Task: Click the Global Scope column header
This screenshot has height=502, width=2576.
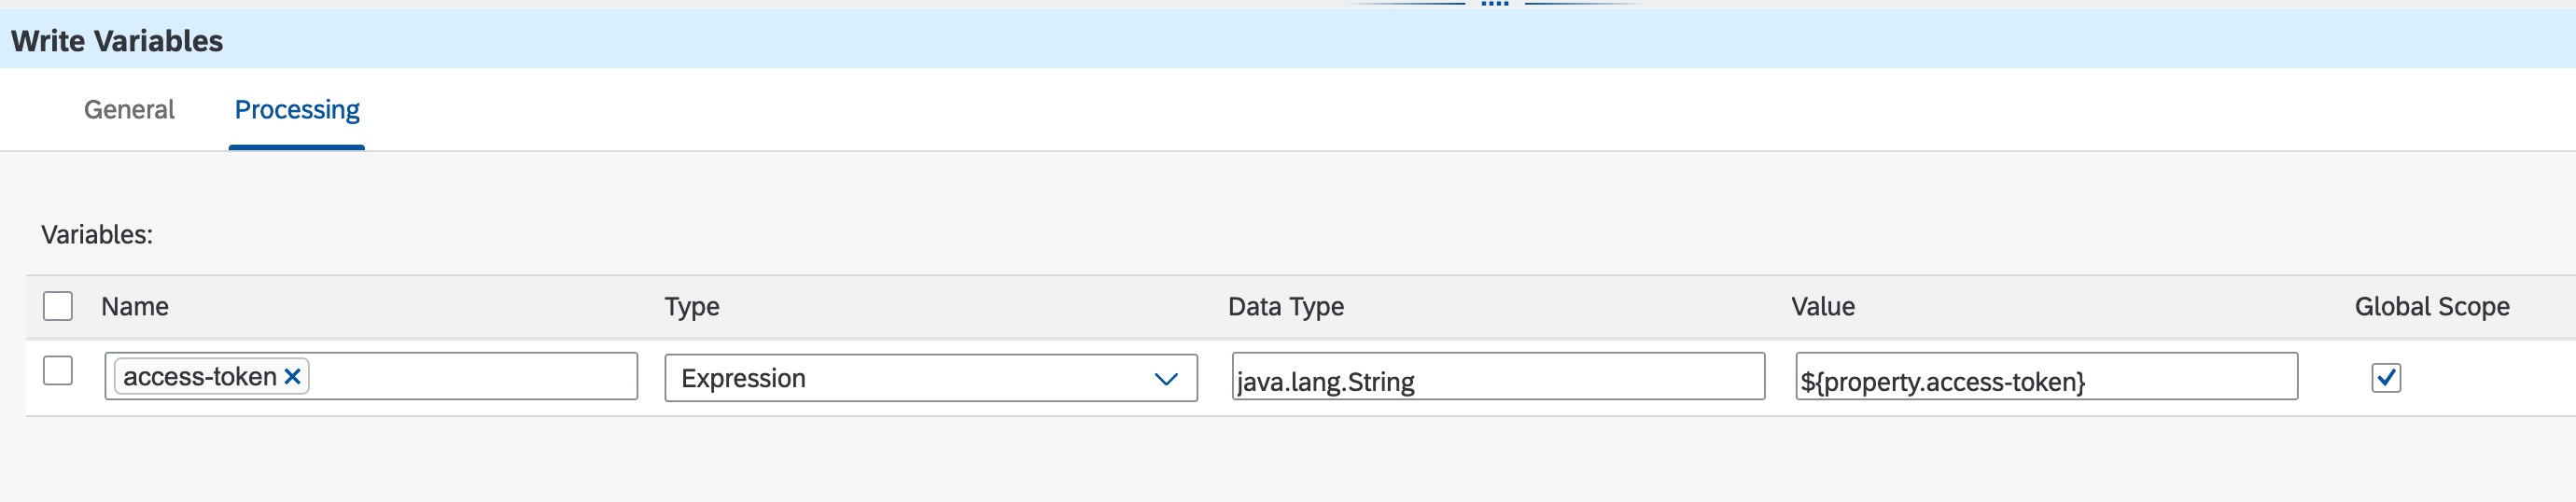Action: pos(2431,307)
